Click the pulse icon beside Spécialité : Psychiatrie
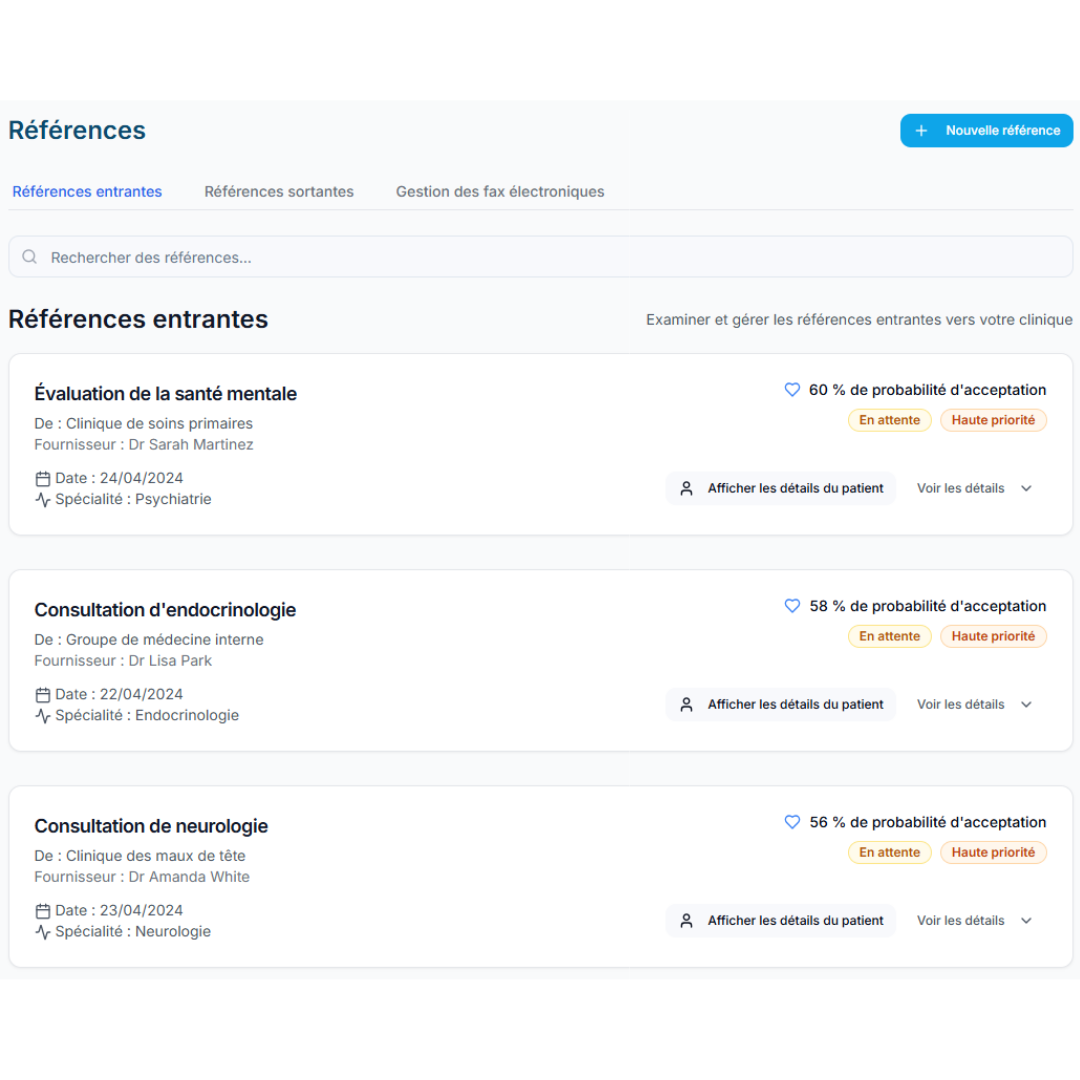This screenshot has height=1080, width=1080. click(43, 500)
